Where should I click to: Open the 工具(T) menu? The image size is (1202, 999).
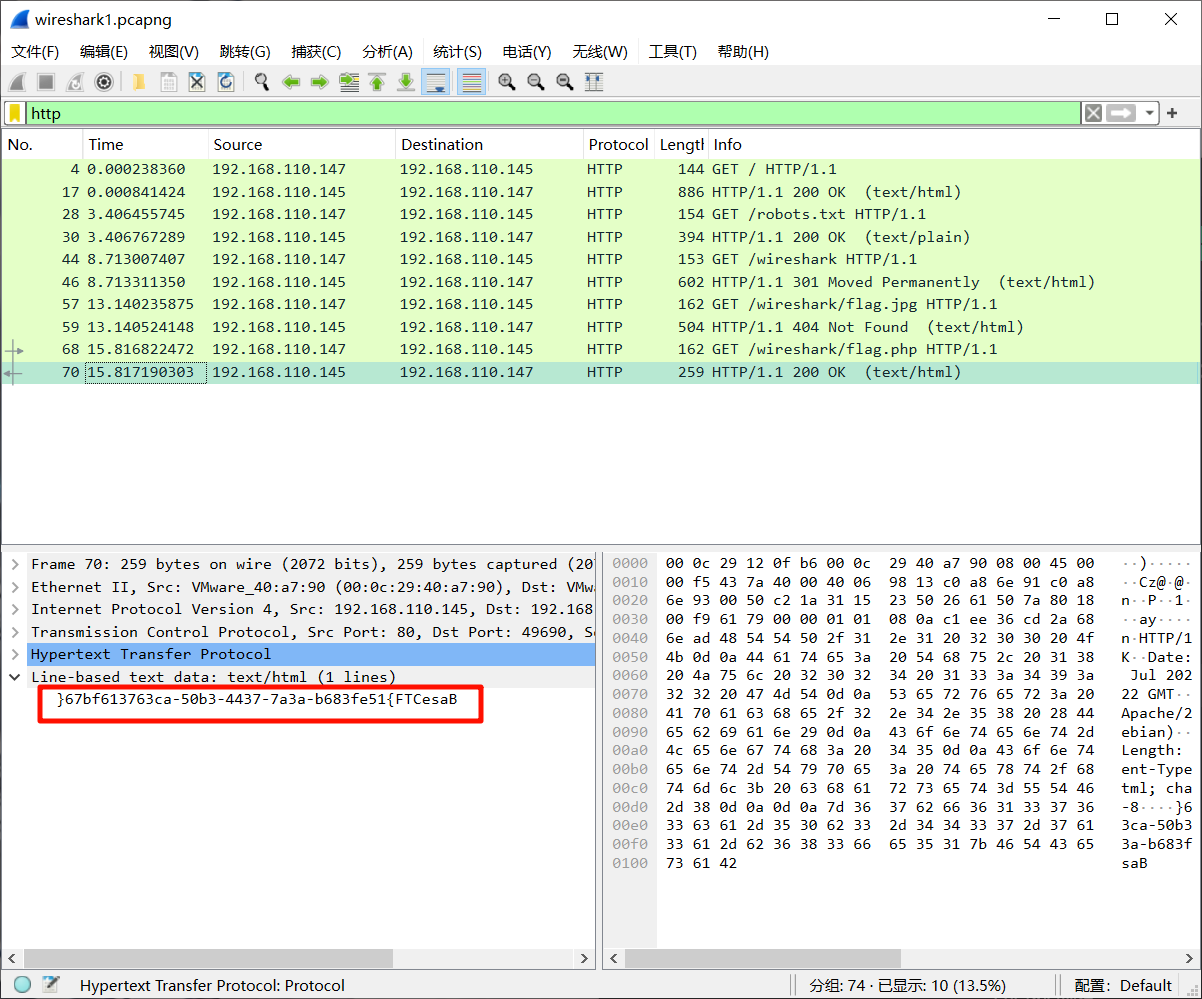tap(673, 52)
